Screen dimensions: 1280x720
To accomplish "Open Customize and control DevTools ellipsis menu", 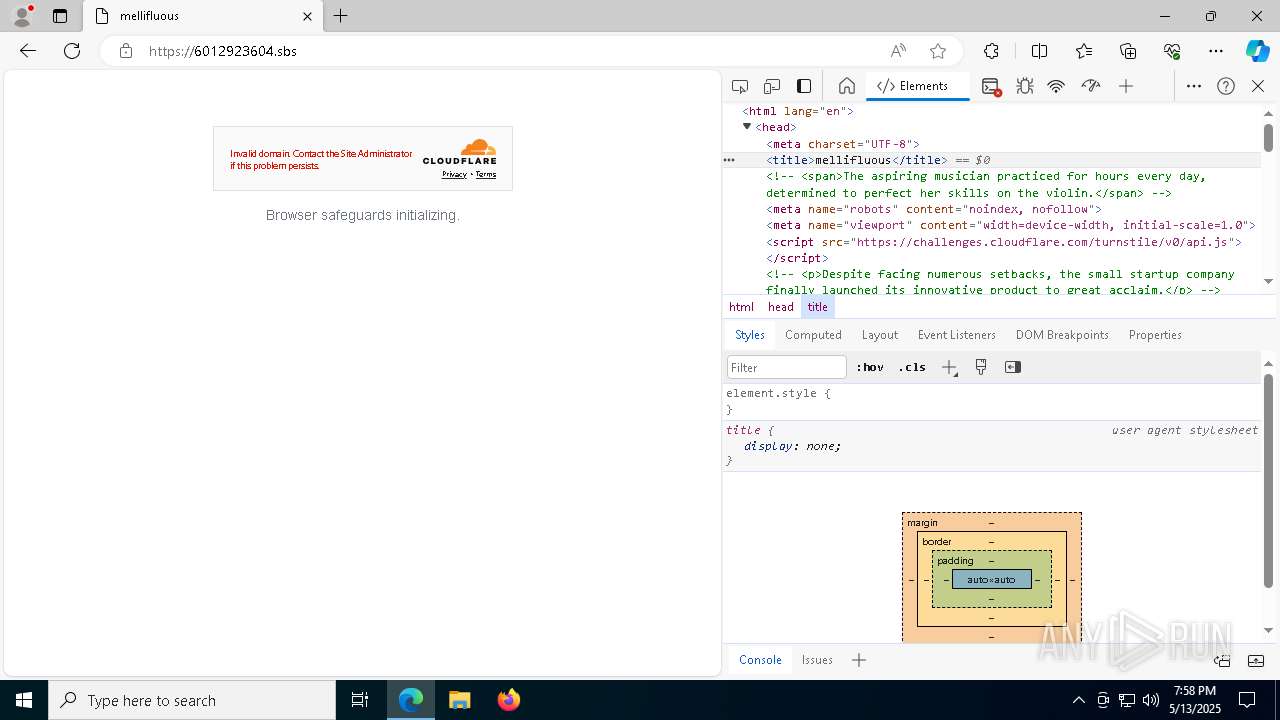I will (x=1194, y=86).
